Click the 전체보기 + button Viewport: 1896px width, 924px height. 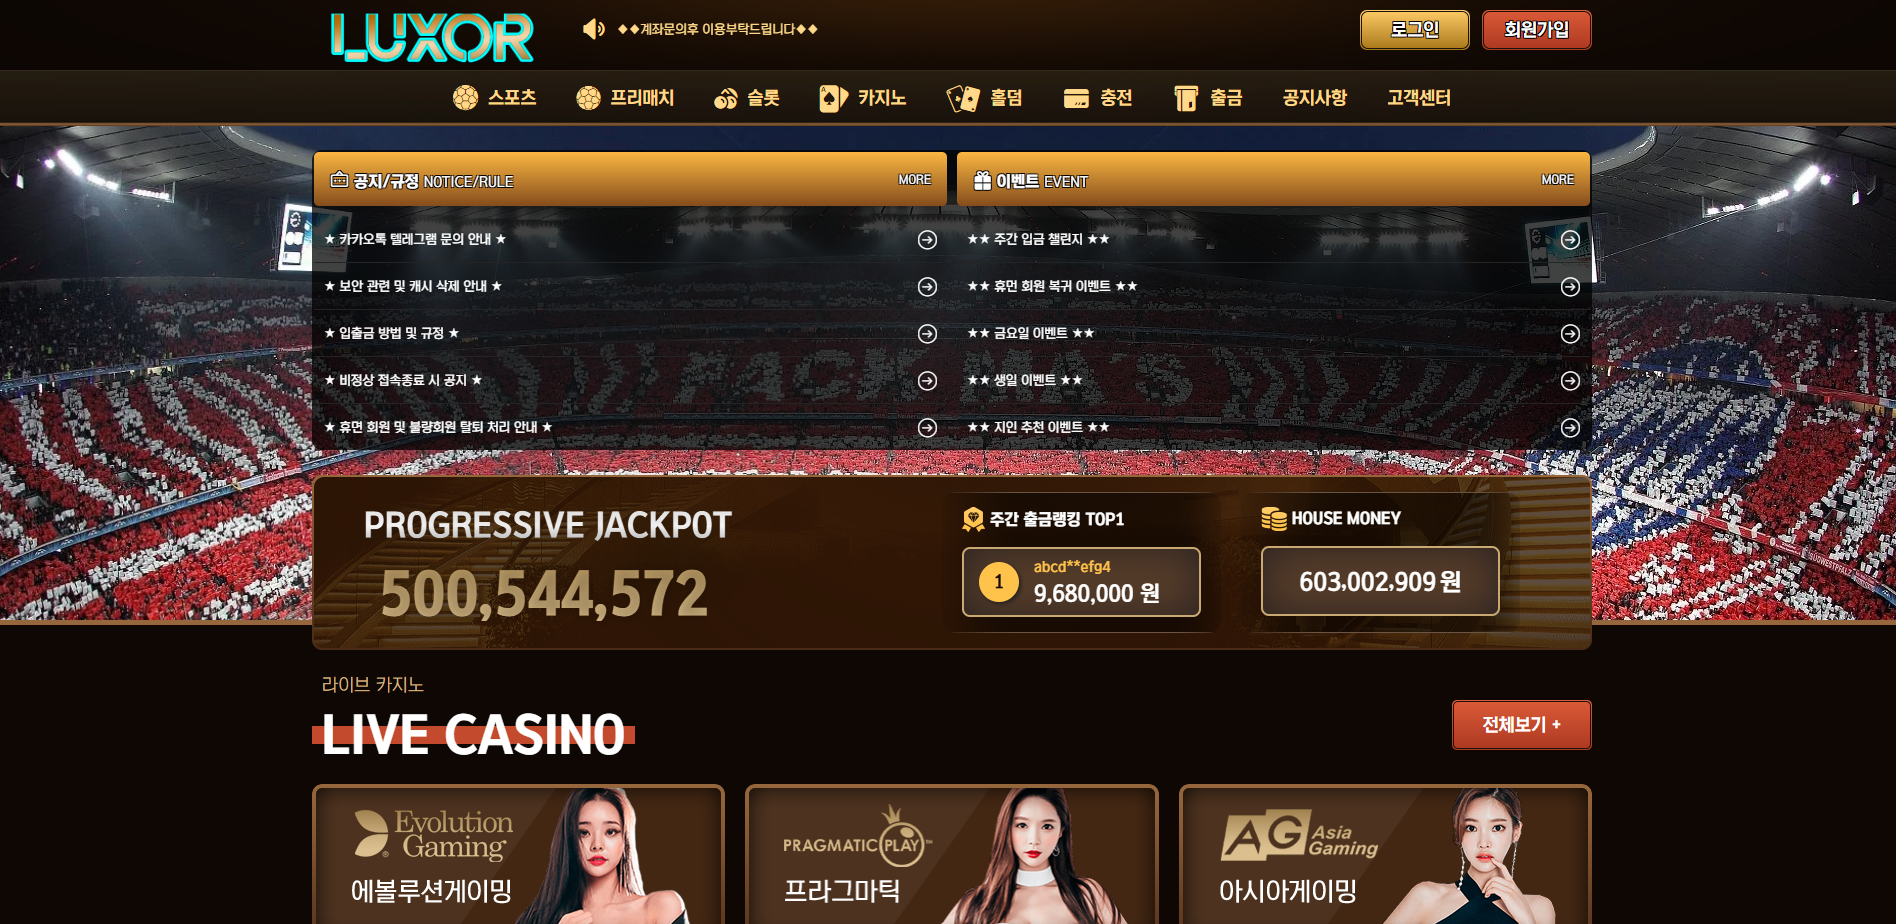point(1521,725)
